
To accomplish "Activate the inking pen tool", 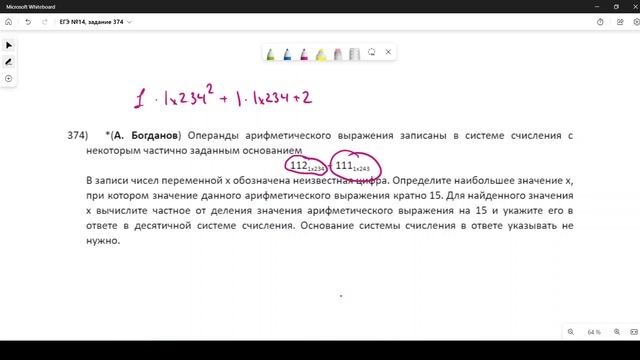I will click(x=9, y=62).
